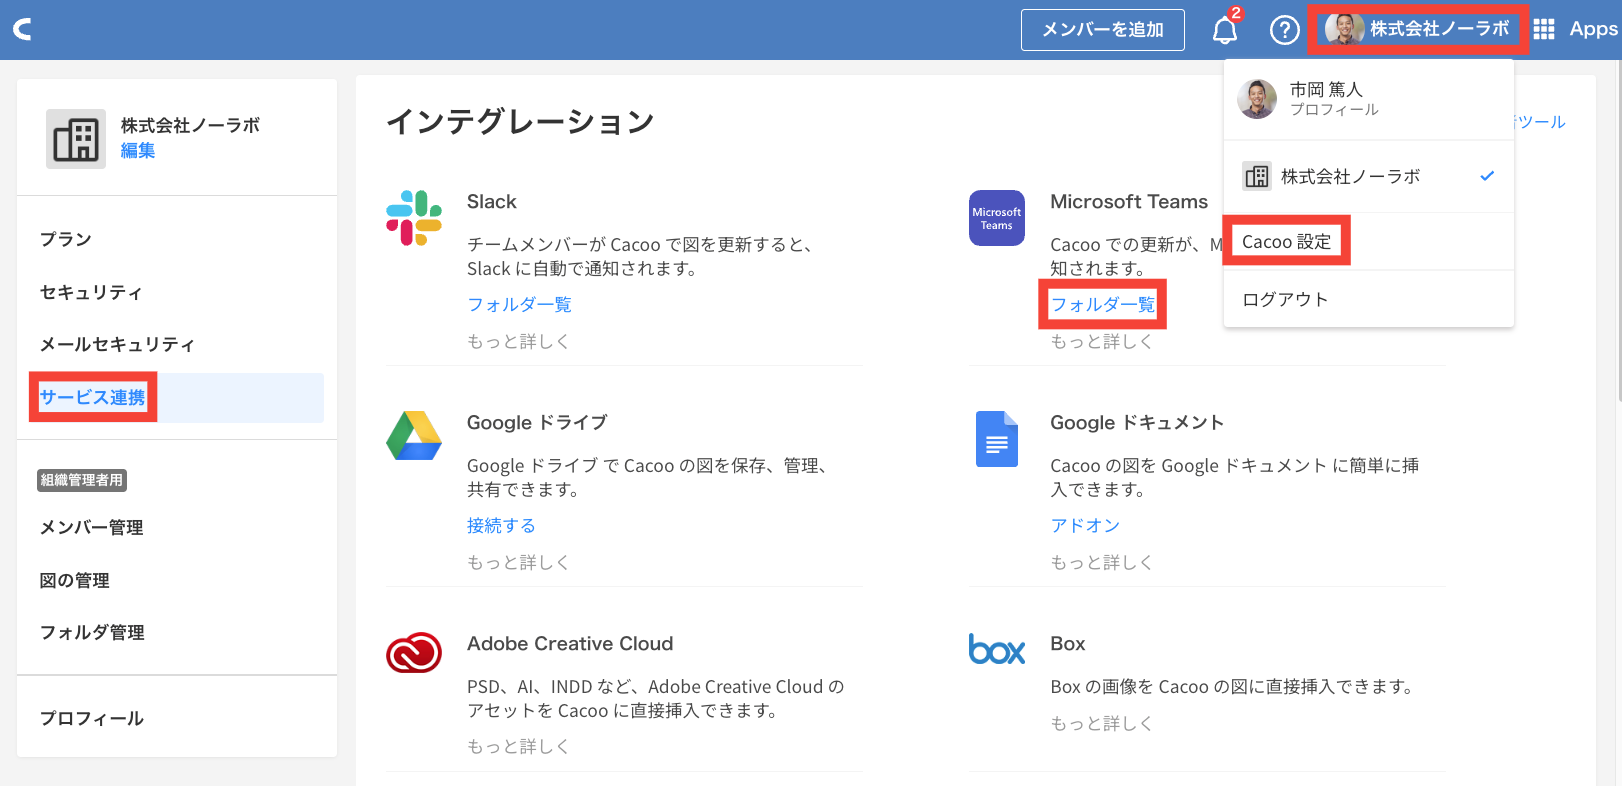
Task: Open フォルダ管理 in sidebar
Action: click(x=92, y=632)
